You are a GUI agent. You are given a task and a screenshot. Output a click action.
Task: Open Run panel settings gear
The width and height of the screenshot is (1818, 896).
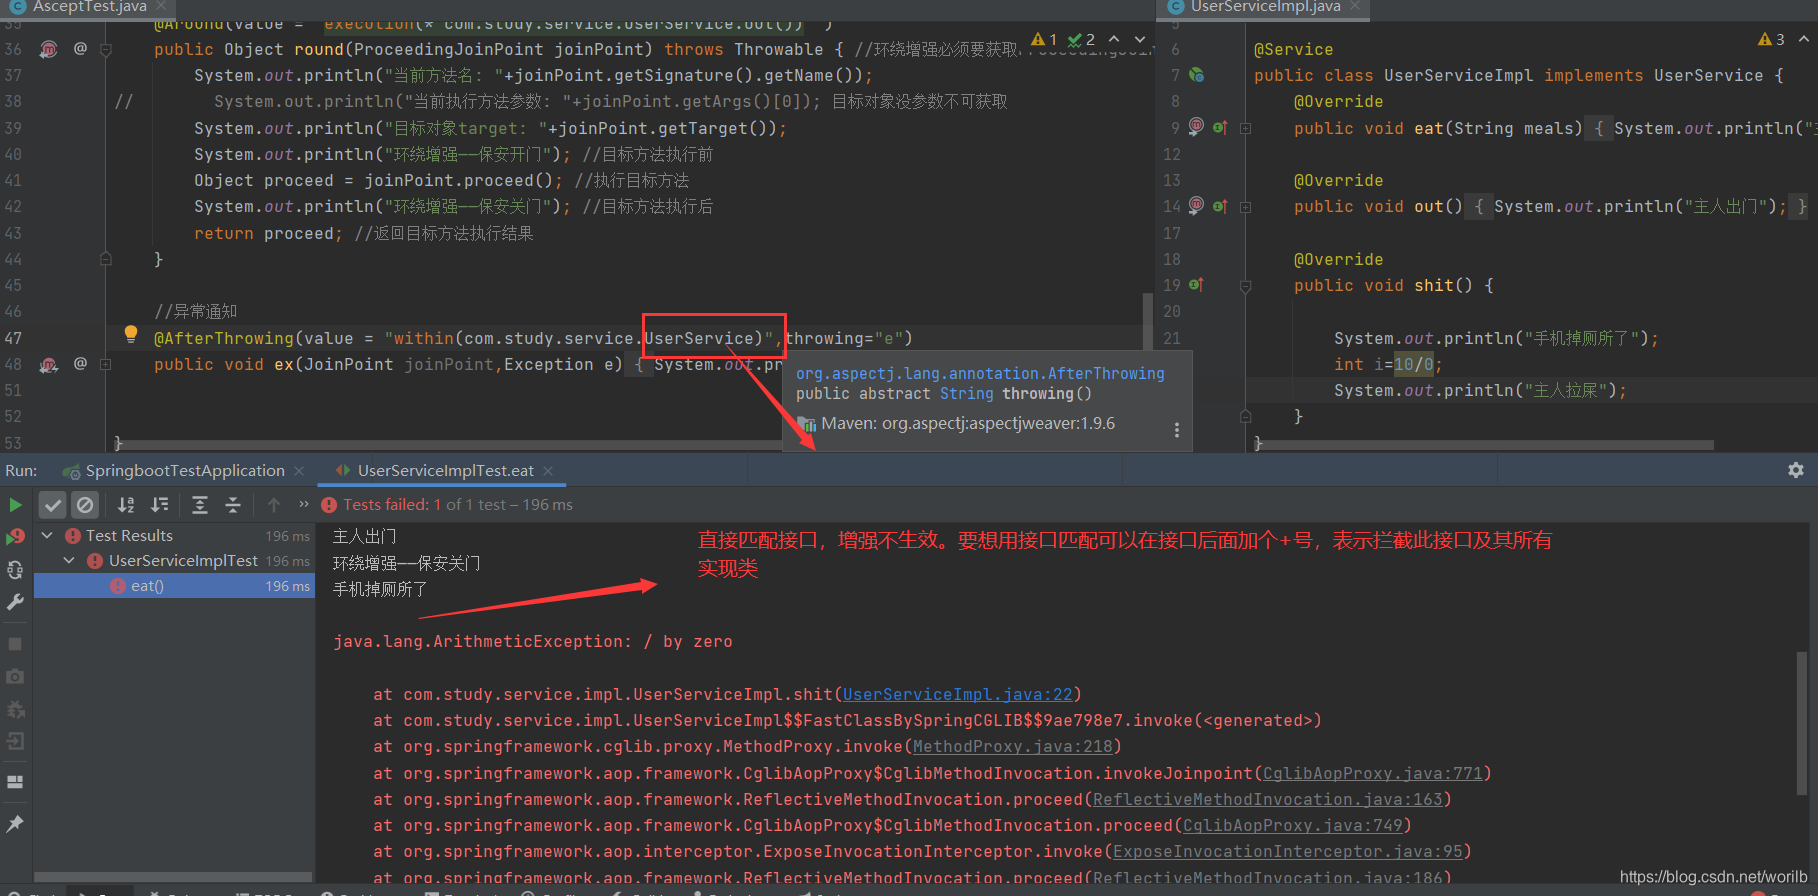[1796, 470]
